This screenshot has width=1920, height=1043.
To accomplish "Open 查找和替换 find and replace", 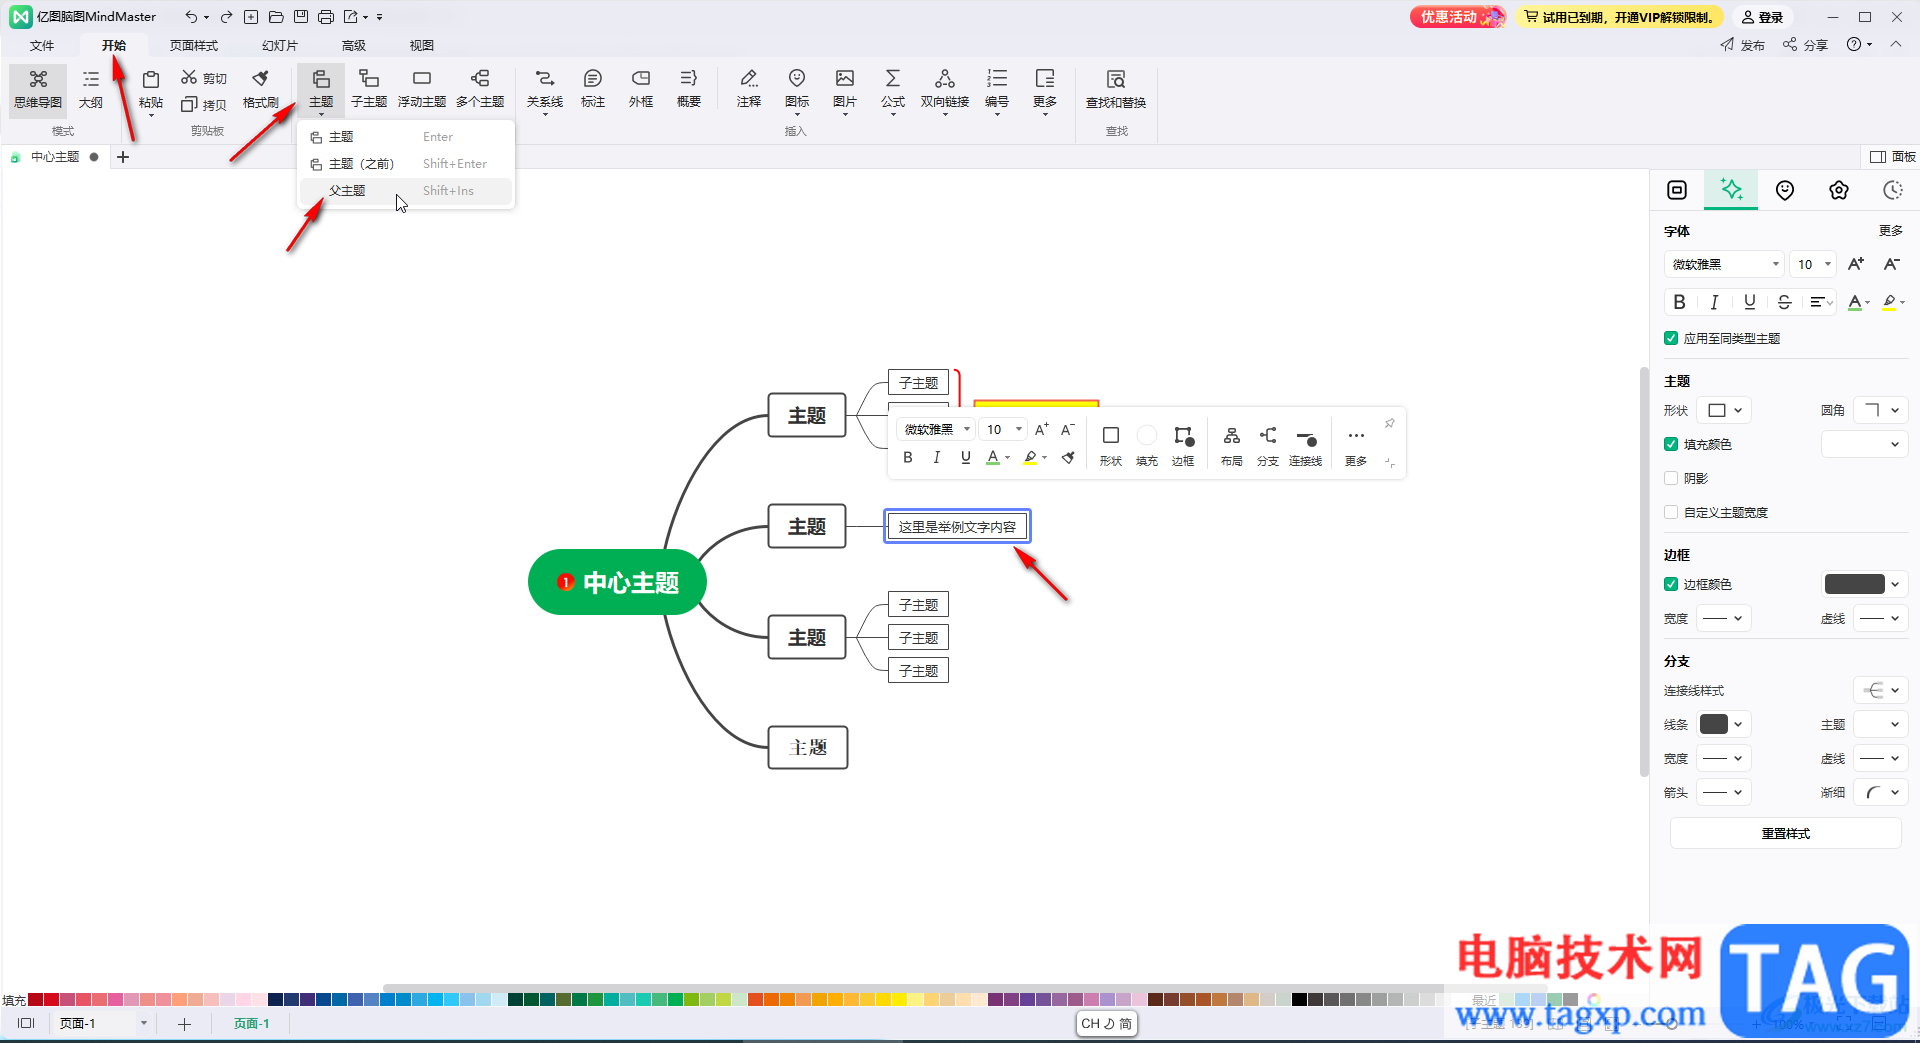I will pos(1116,89).
